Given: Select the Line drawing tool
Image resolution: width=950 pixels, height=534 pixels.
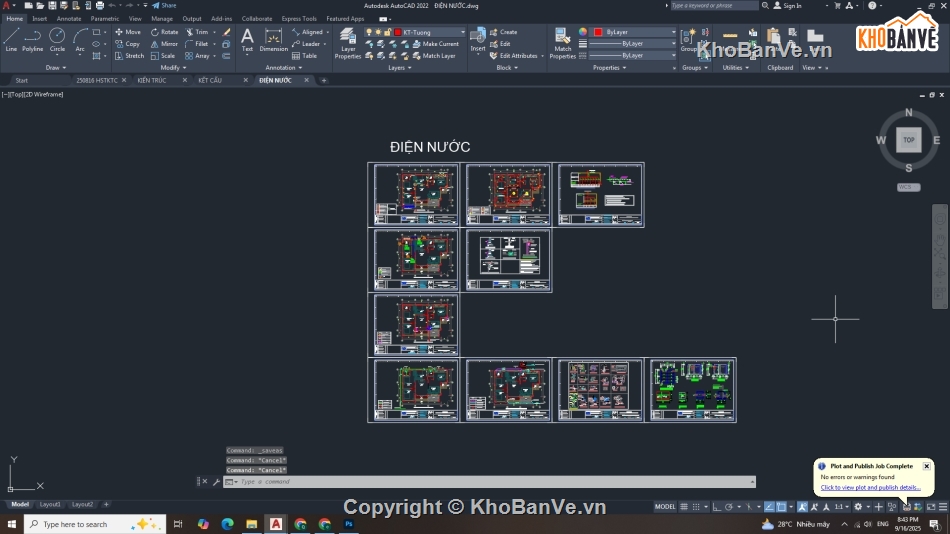Looking at the screenshot, I should (11, 38).
